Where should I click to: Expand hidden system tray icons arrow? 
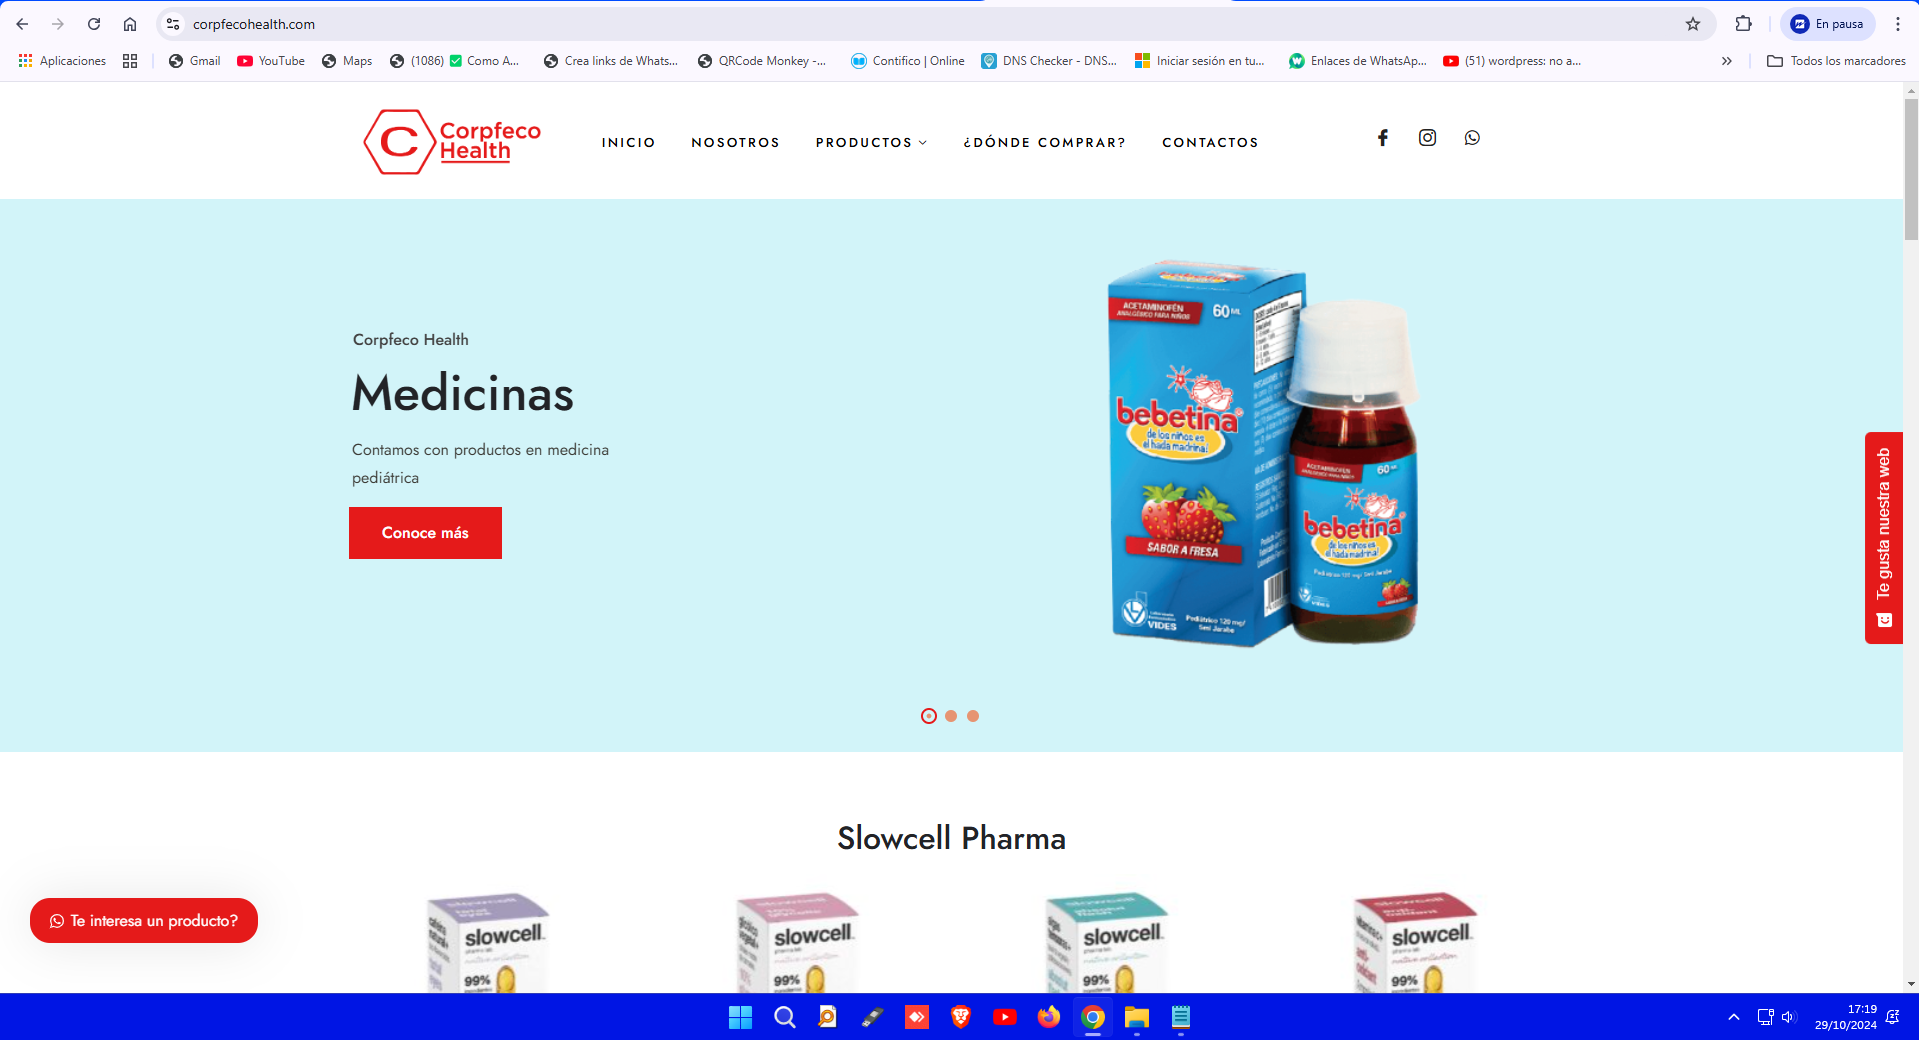[1734, 1017]
